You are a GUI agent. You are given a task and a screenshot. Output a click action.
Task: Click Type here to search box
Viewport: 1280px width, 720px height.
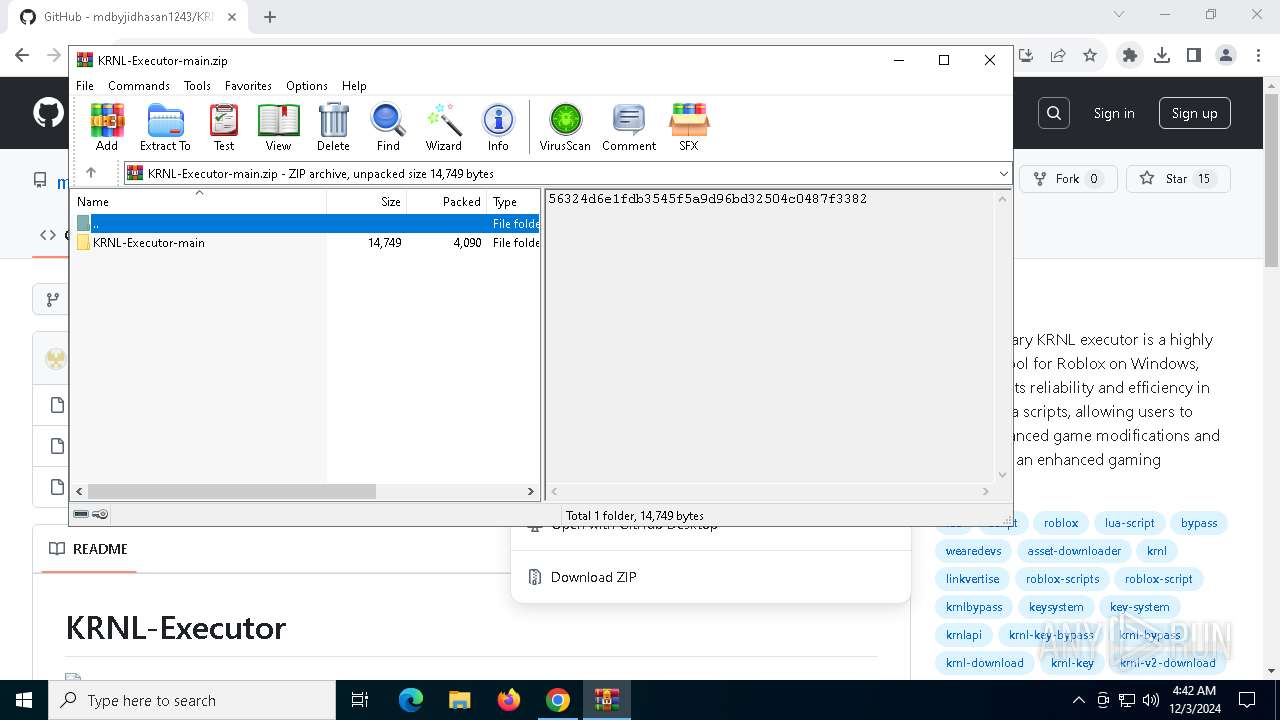tap(192, 700)
